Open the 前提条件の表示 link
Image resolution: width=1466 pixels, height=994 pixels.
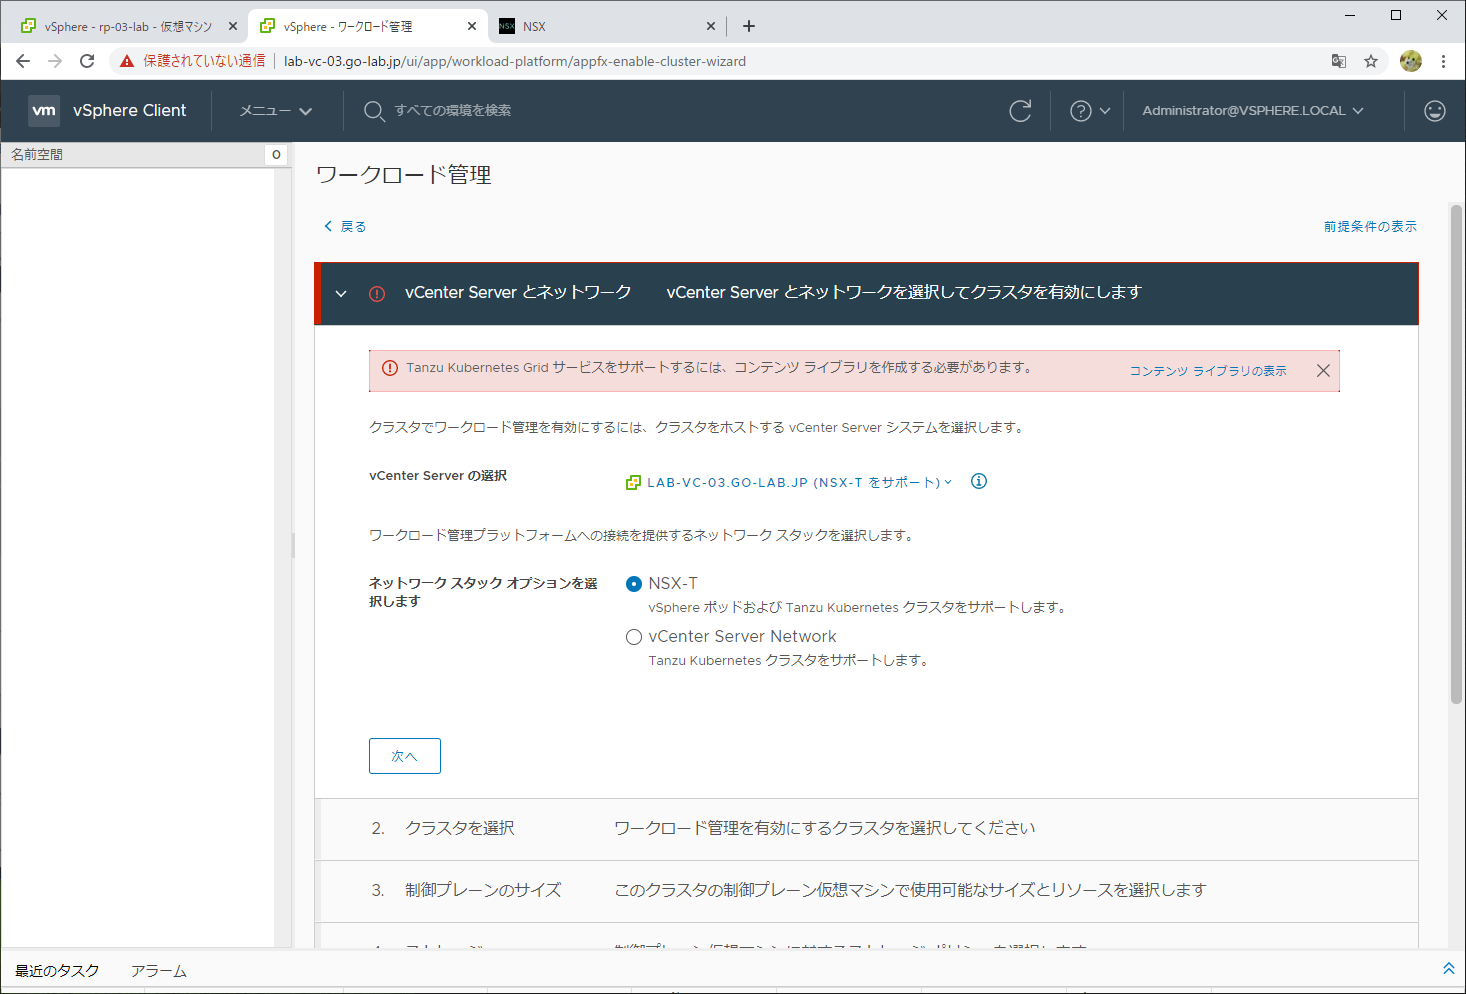click(1370, 227)
